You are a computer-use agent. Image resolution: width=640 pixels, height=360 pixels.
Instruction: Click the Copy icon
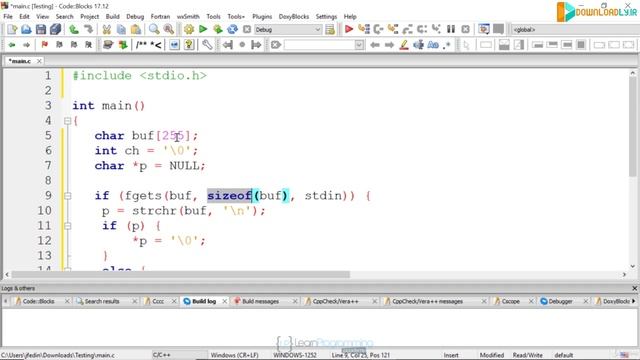pyautogui.click(x=121, y=29)
